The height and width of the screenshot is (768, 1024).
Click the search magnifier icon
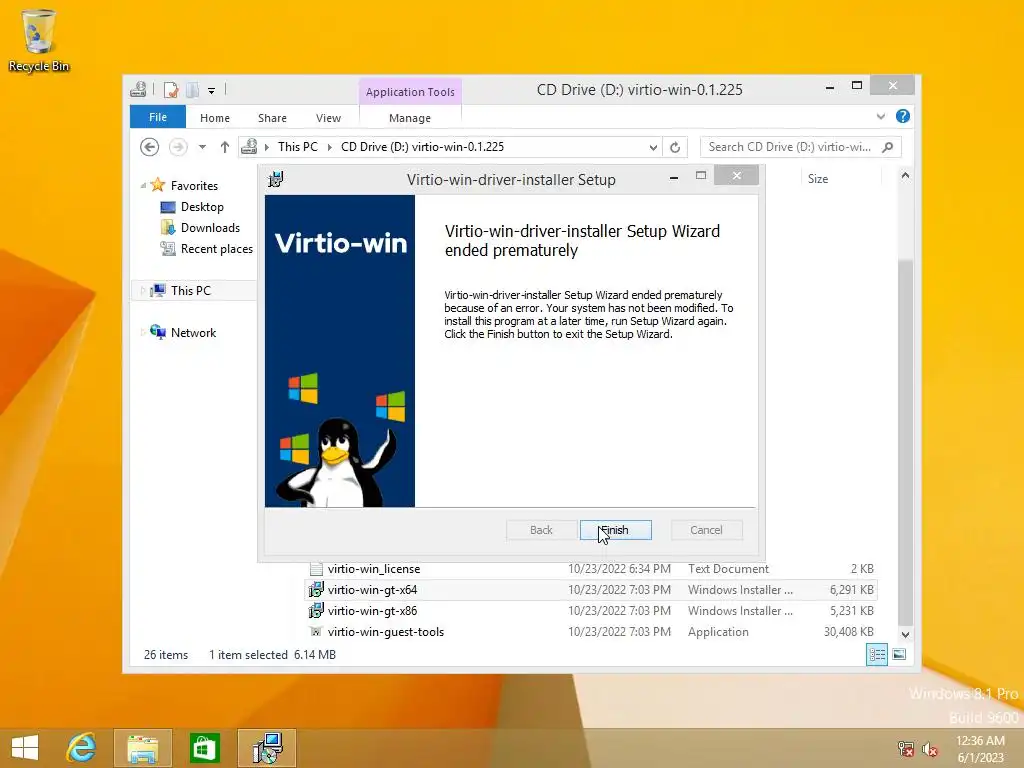click(x=888, y=147)
